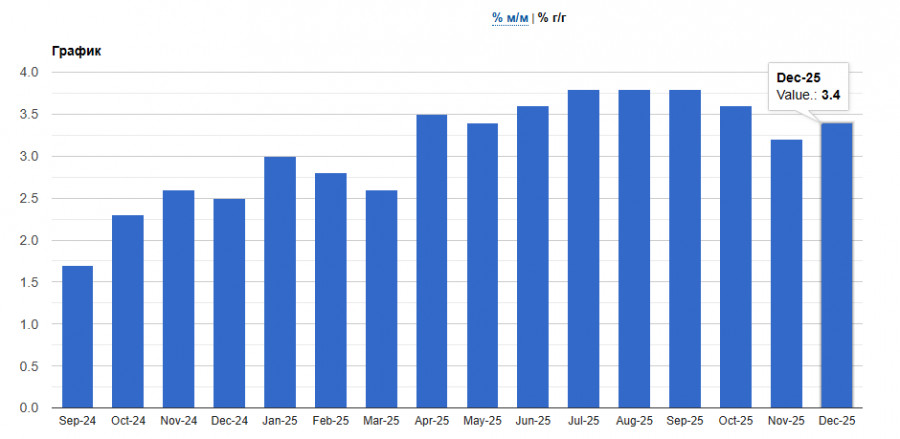Click the "График" chart heading
The height and width of the screenshot is (439, 900).
click(77, 51)
